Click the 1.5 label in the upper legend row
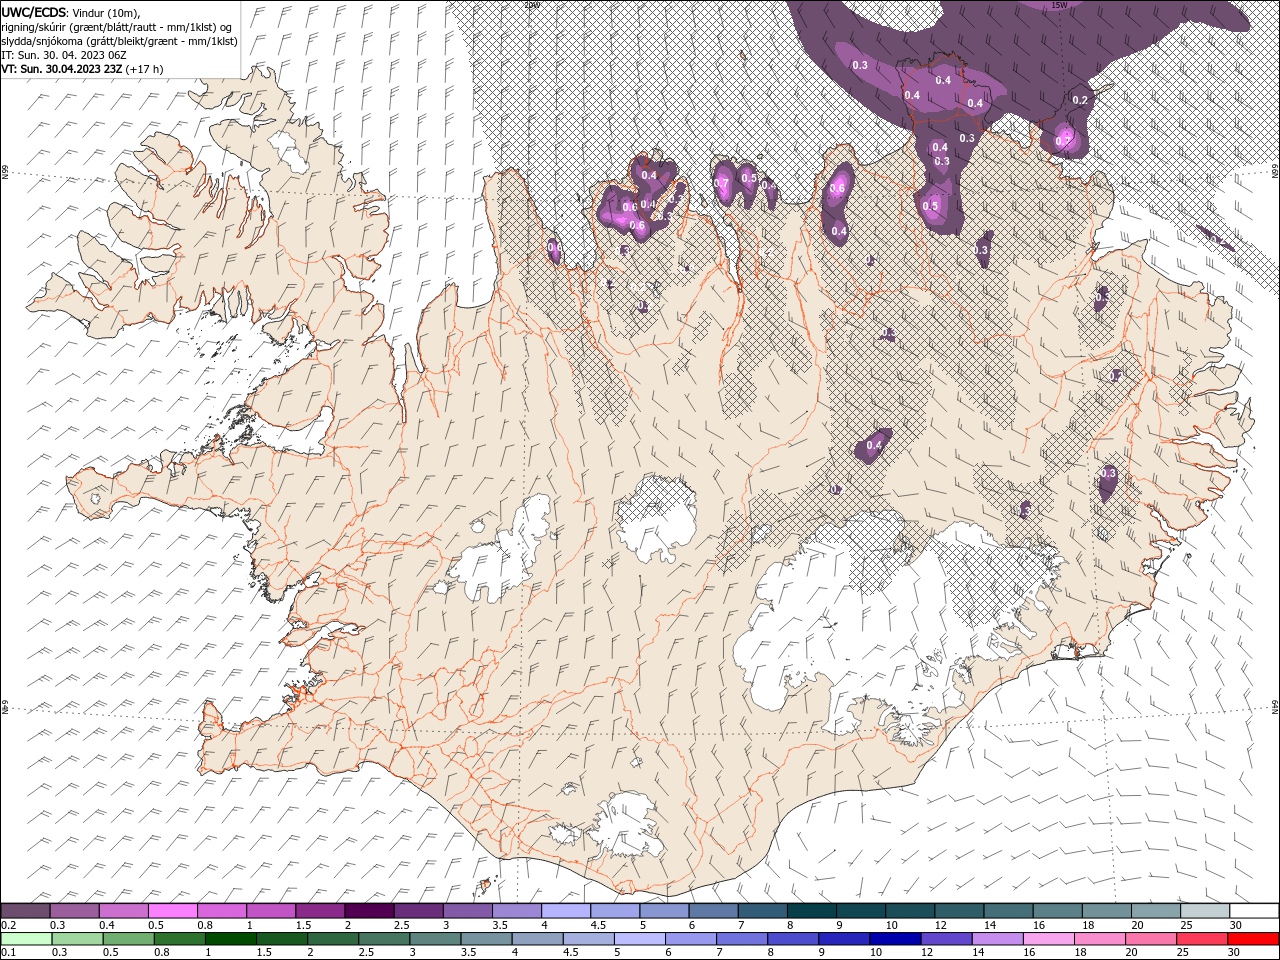 point(303,925)
